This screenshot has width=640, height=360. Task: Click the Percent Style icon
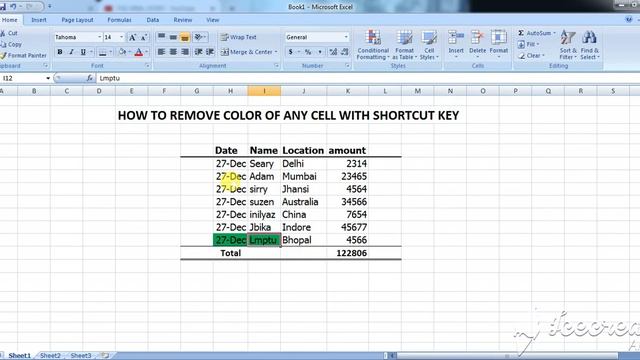(308, 52)
